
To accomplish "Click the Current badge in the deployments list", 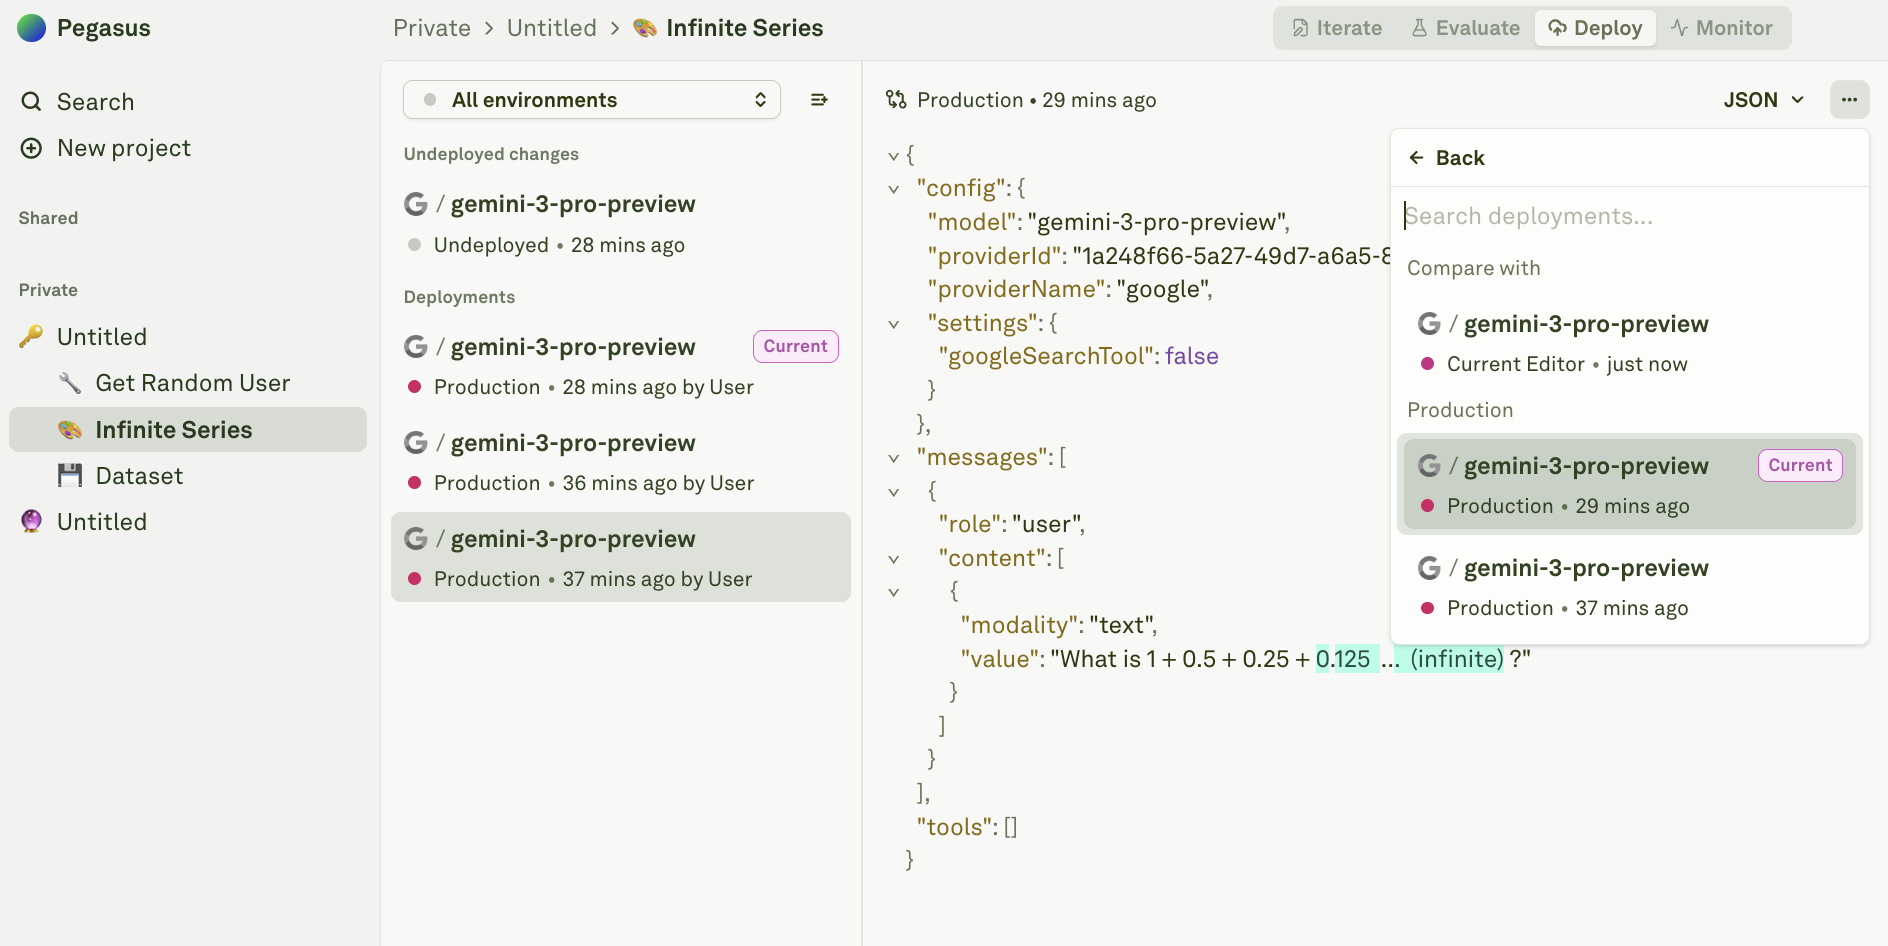I will click(x=796, y=346).
